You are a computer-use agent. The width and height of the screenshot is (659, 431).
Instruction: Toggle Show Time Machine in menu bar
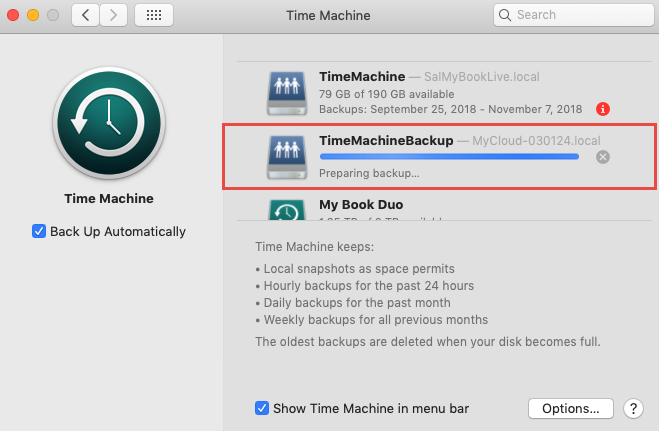(x=262, y=408)
